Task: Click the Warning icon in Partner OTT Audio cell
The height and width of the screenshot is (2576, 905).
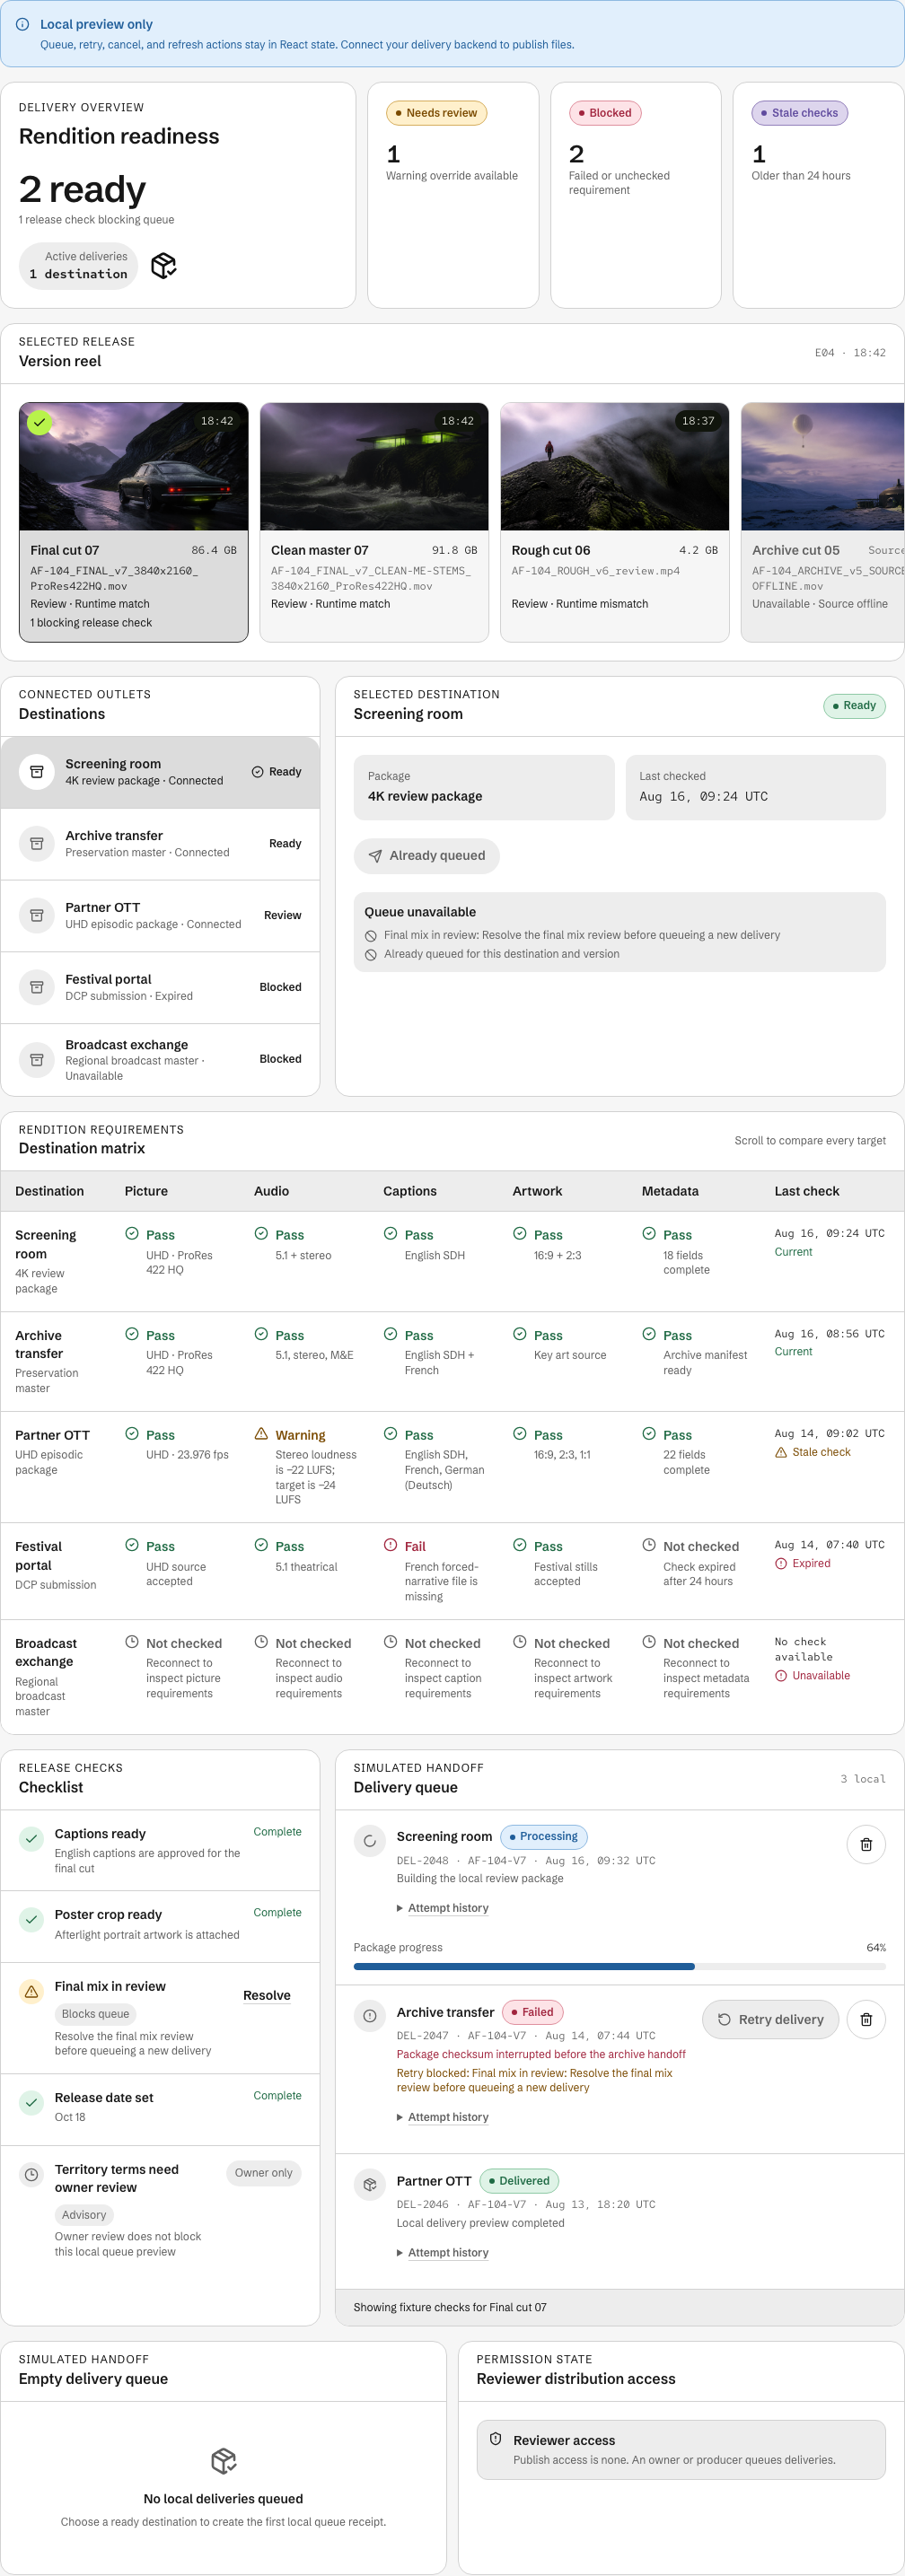Action: click(261, 1434)
